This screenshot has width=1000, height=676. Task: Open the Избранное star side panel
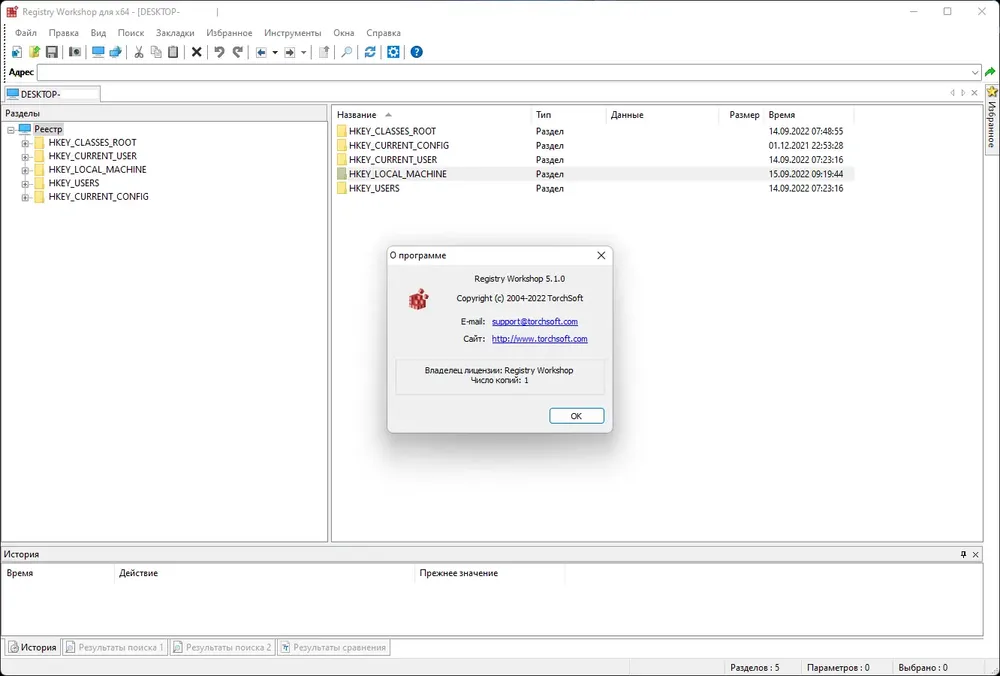pyautogui.click(x=992, y=119)
